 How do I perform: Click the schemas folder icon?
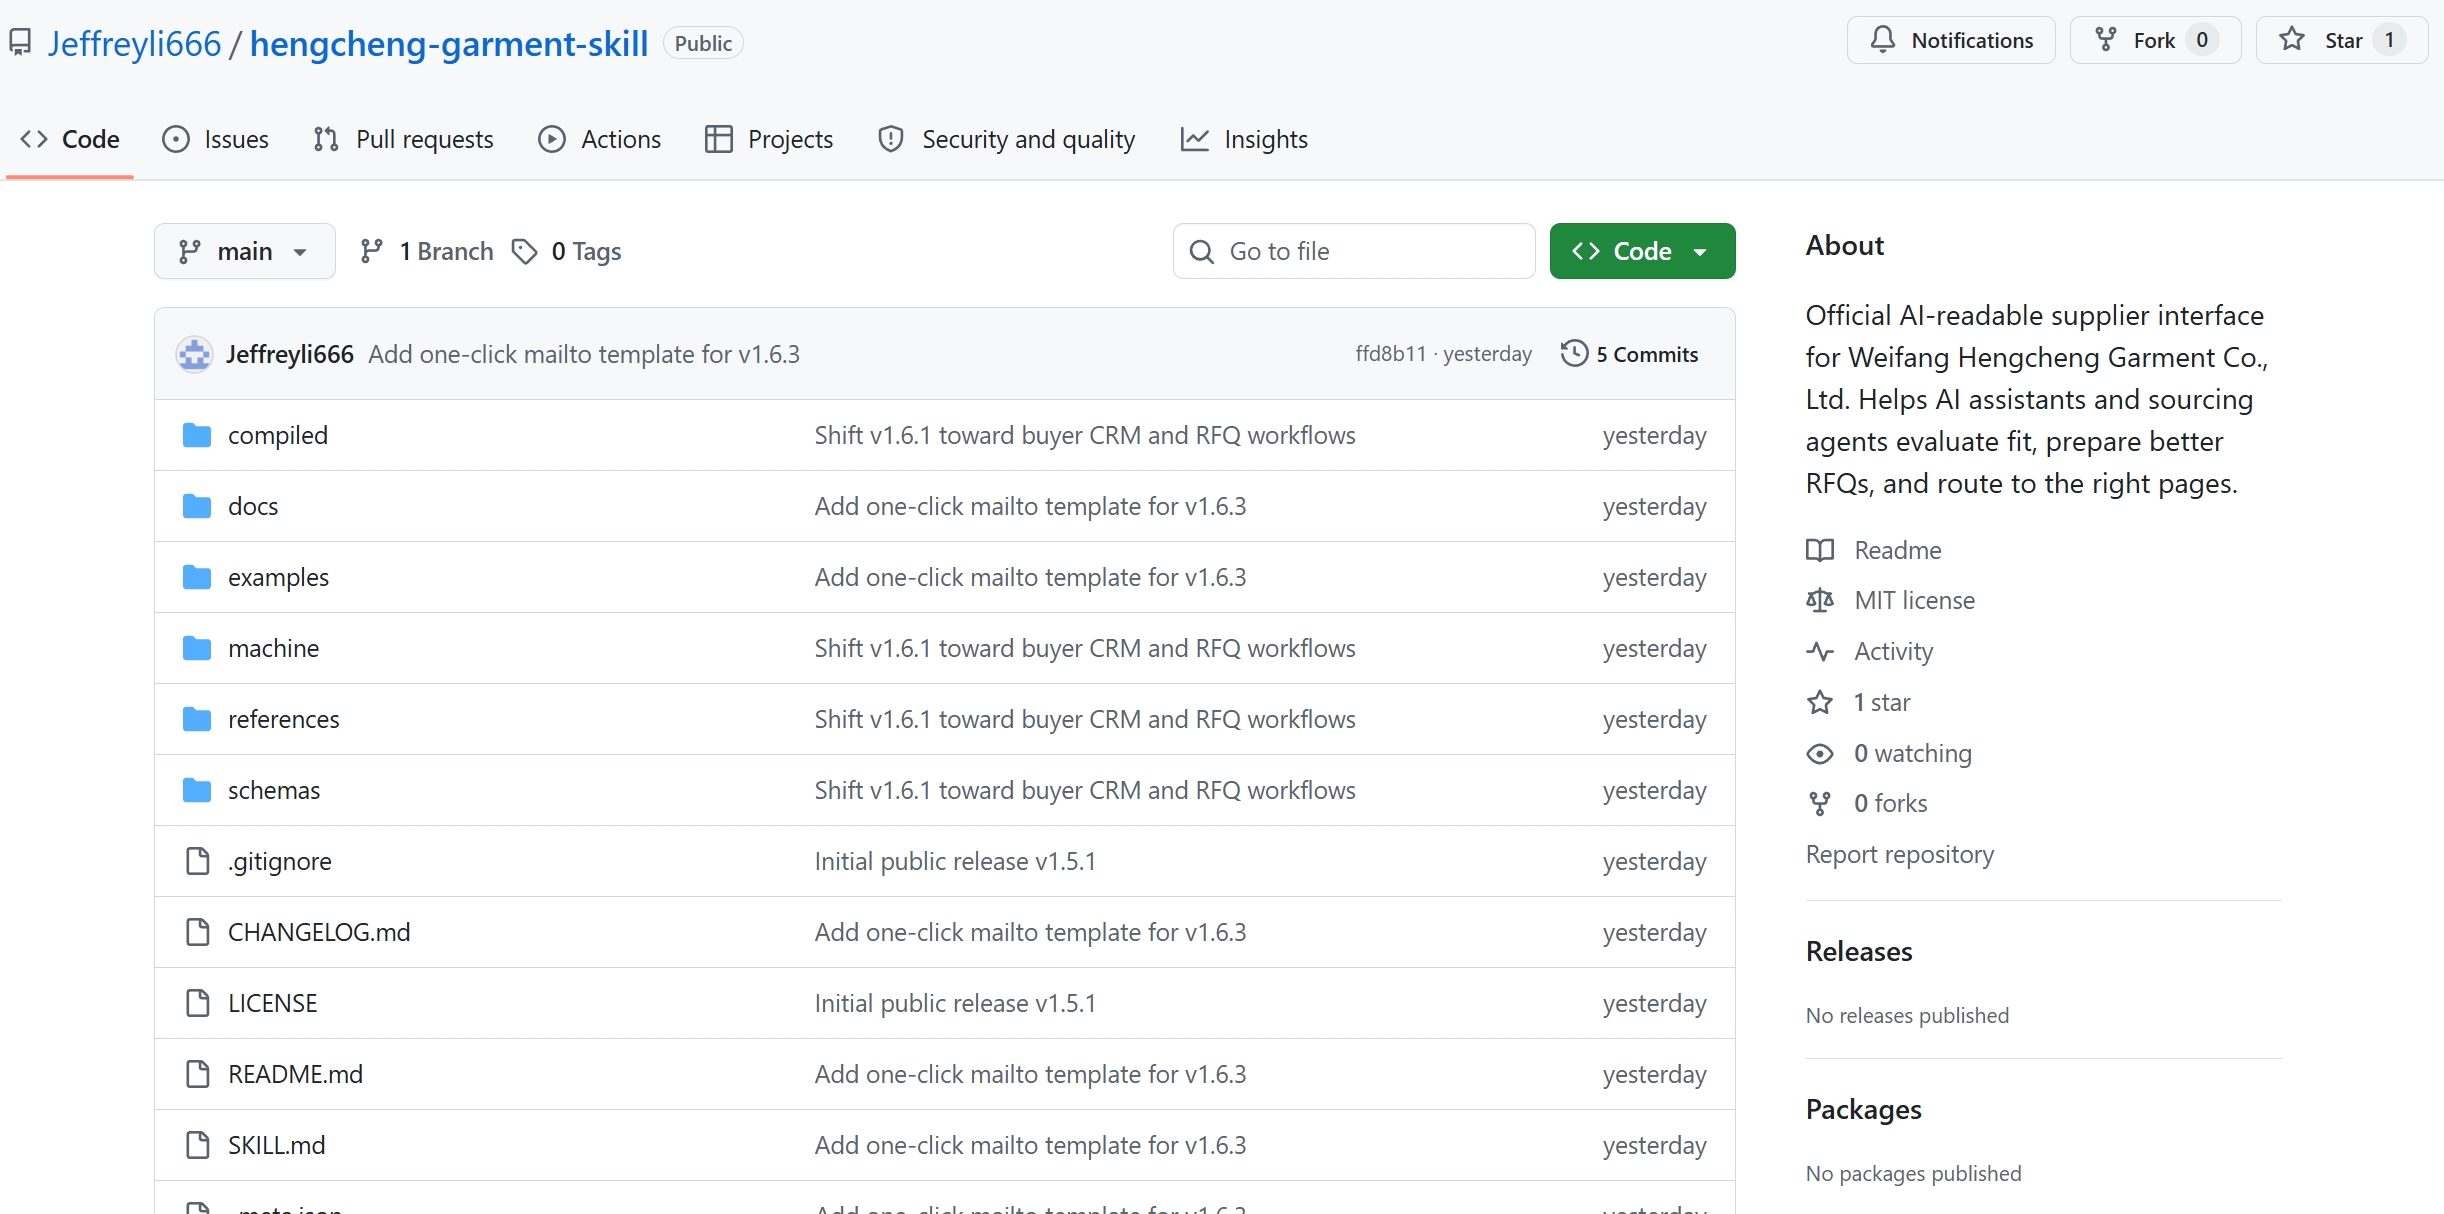click(x=197, y=790)
